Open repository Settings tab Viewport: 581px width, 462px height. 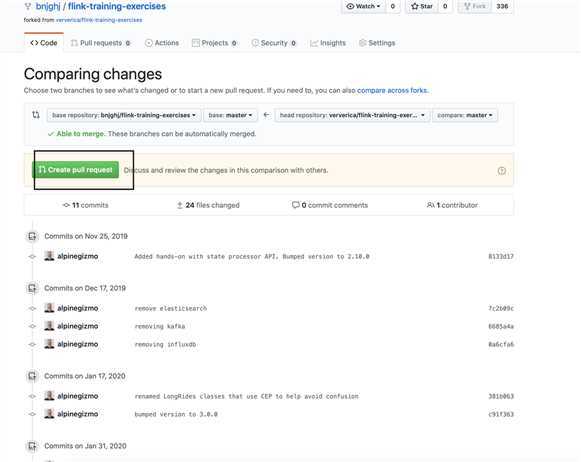(377, 43)
